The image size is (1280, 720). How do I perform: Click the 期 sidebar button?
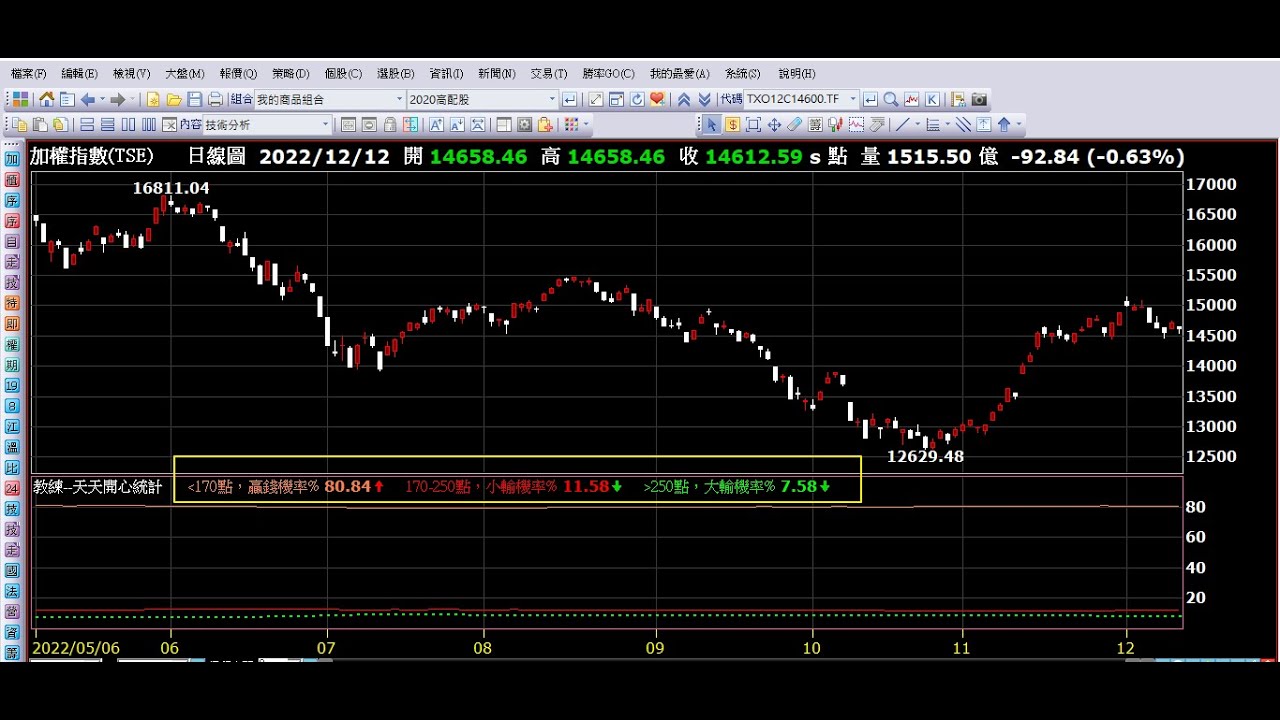tap(12, 365)
